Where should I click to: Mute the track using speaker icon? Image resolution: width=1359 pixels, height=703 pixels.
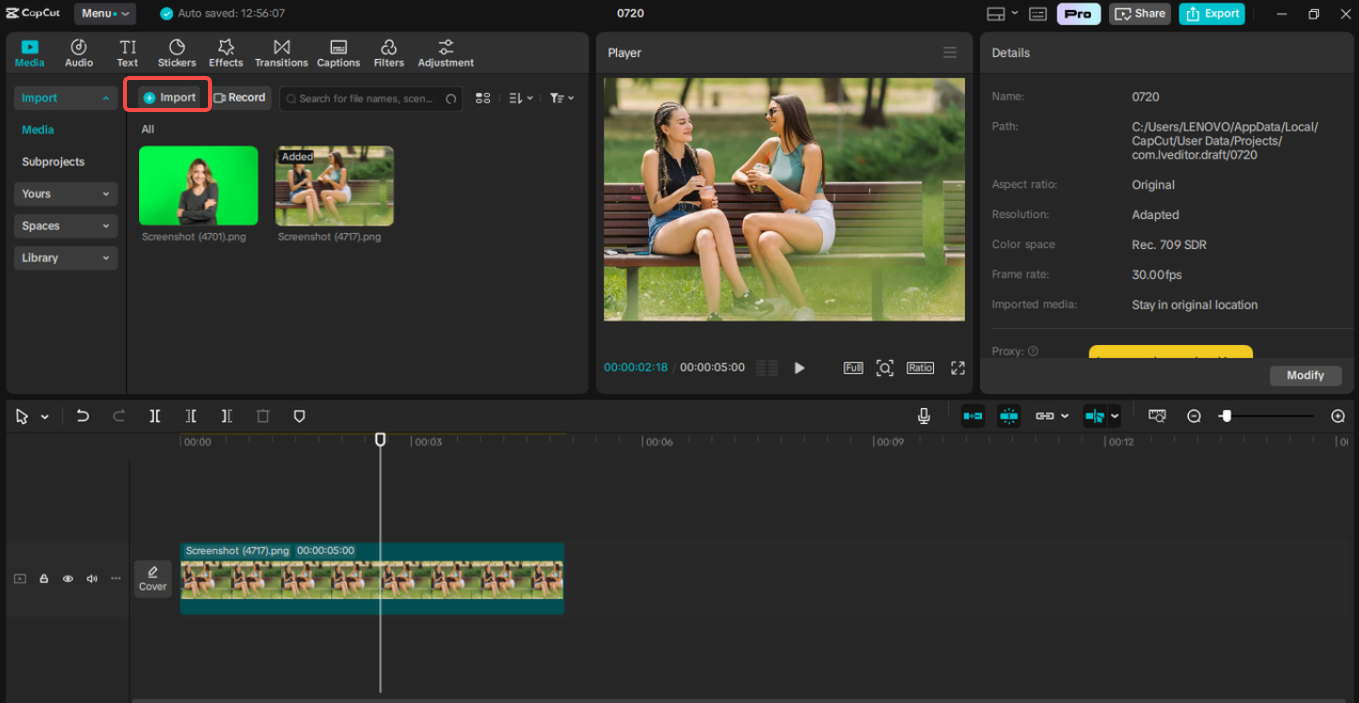91,578
